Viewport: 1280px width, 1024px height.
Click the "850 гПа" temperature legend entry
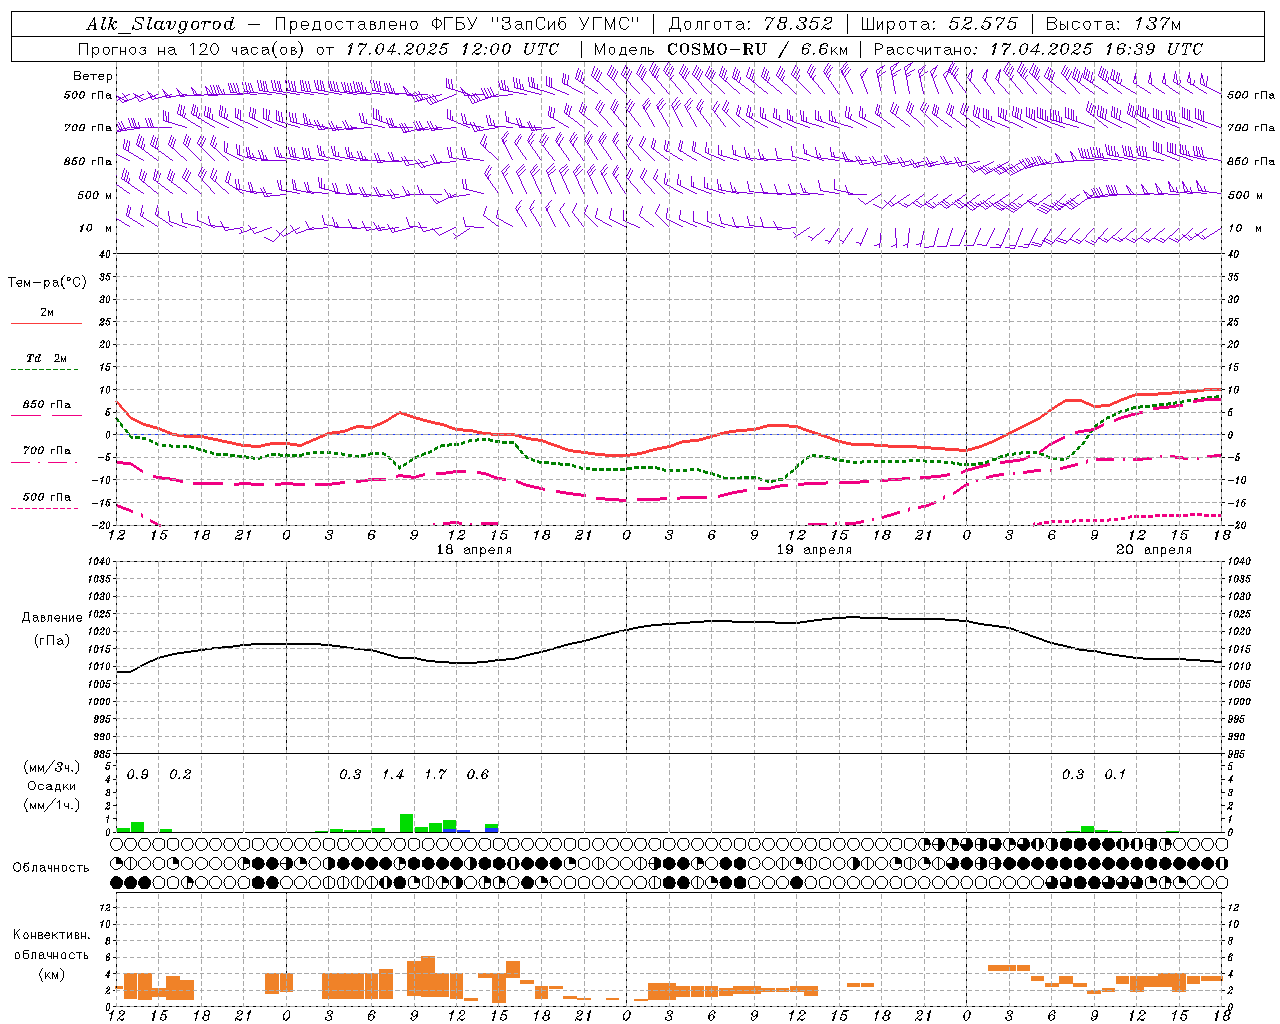(47, 405)
